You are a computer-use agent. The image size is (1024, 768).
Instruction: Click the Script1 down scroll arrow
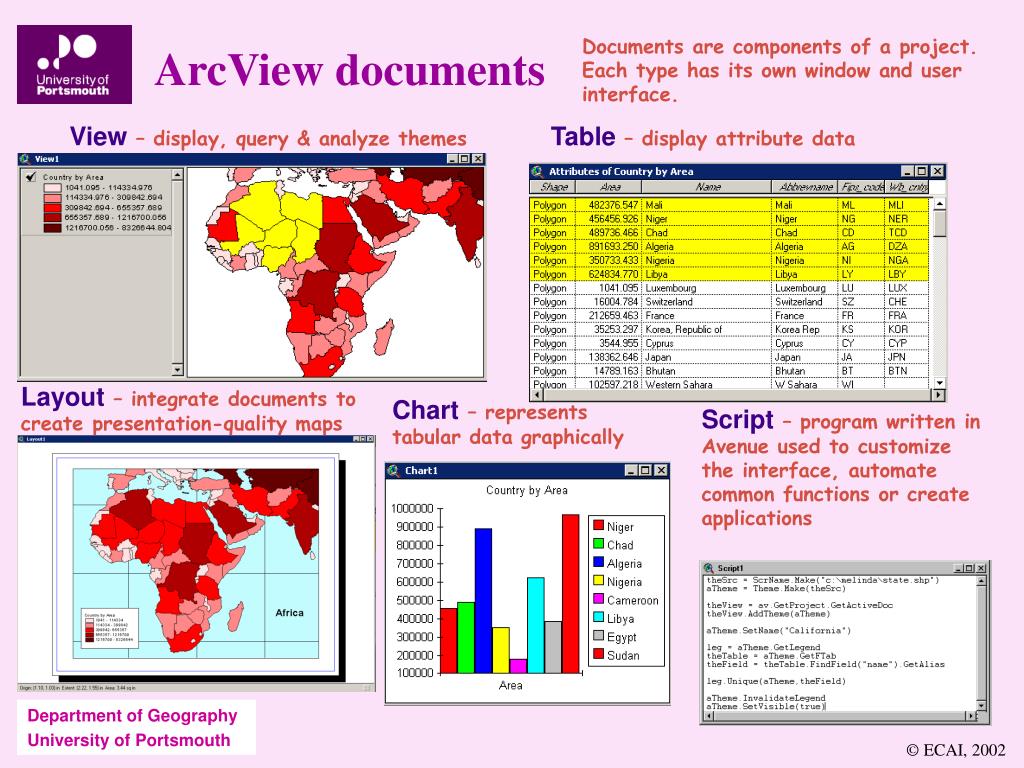point(981,705)
